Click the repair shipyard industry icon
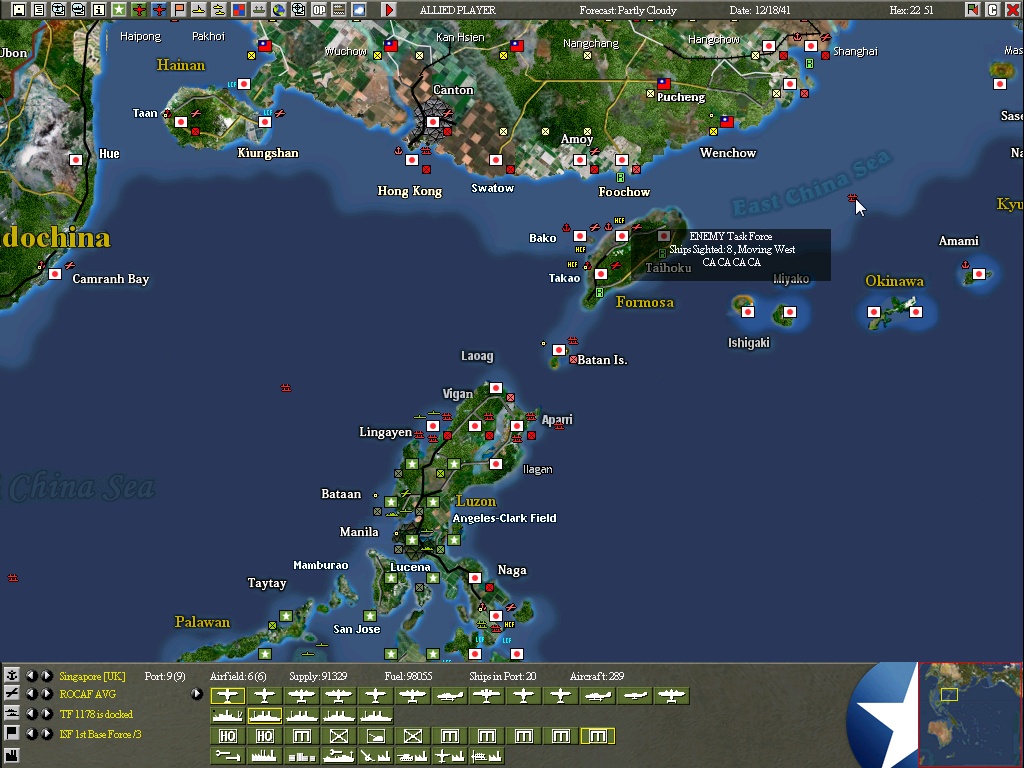This screenshot has width=1024, height=768. [x=338, y=756]
